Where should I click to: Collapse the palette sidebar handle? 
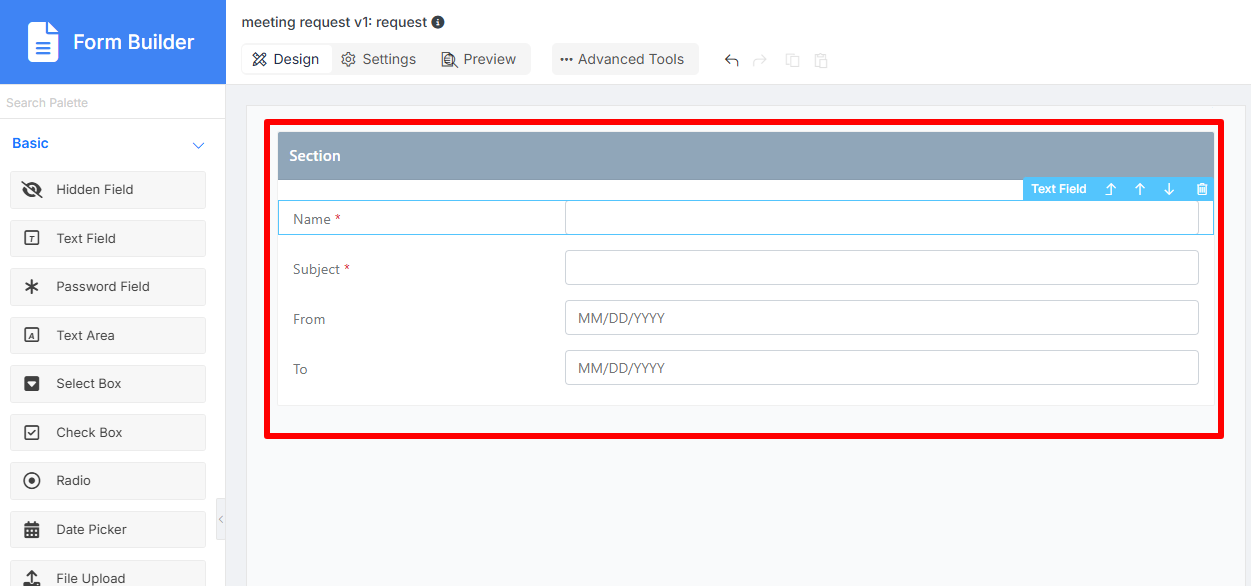221,519
